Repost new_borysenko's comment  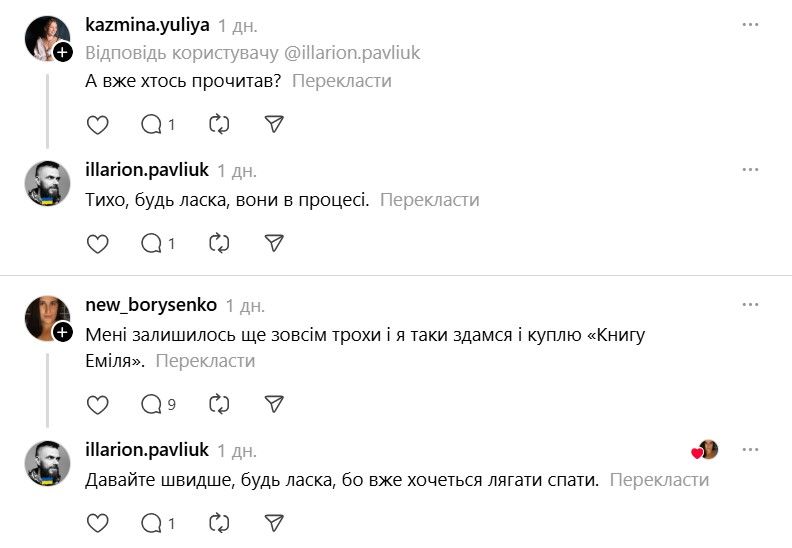tap(219, 404)
